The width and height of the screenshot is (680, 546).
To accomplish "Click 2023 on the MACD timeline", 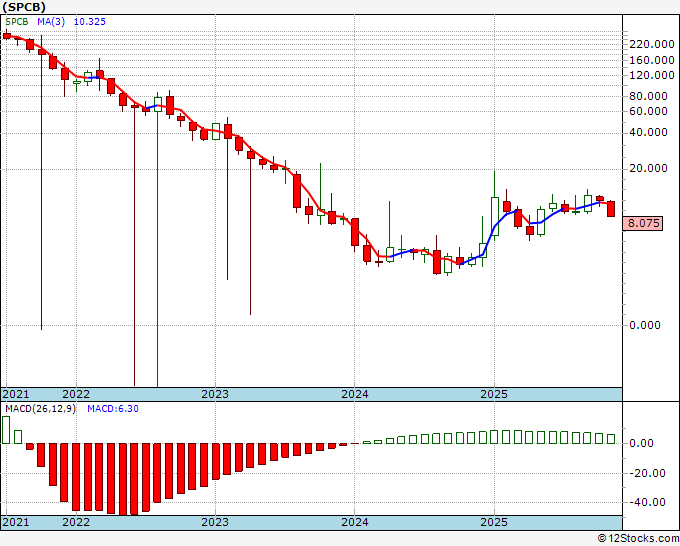I will tap(215, 522).
